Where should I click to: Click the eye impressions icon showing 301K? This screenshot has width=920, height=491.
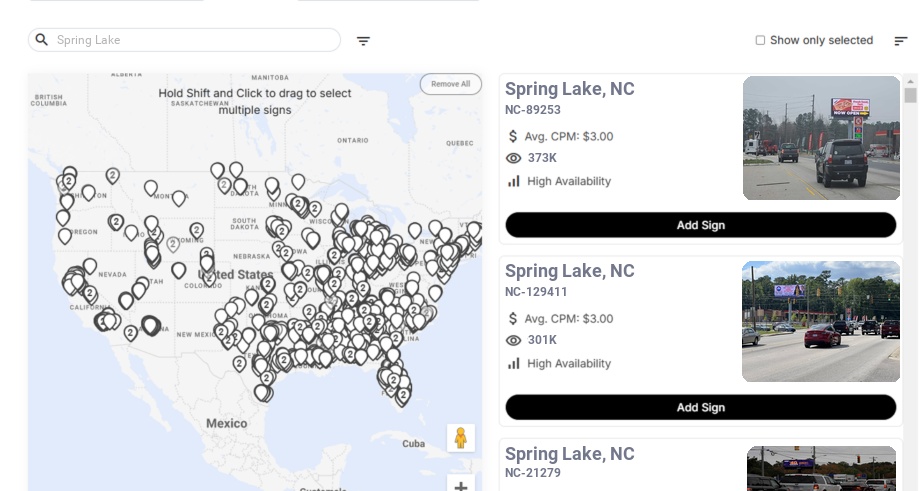514,340
